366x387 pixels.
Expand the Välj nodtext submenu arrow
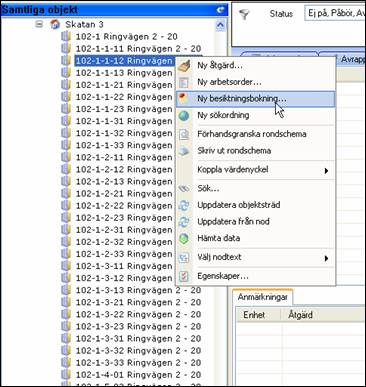pos(326,258)
